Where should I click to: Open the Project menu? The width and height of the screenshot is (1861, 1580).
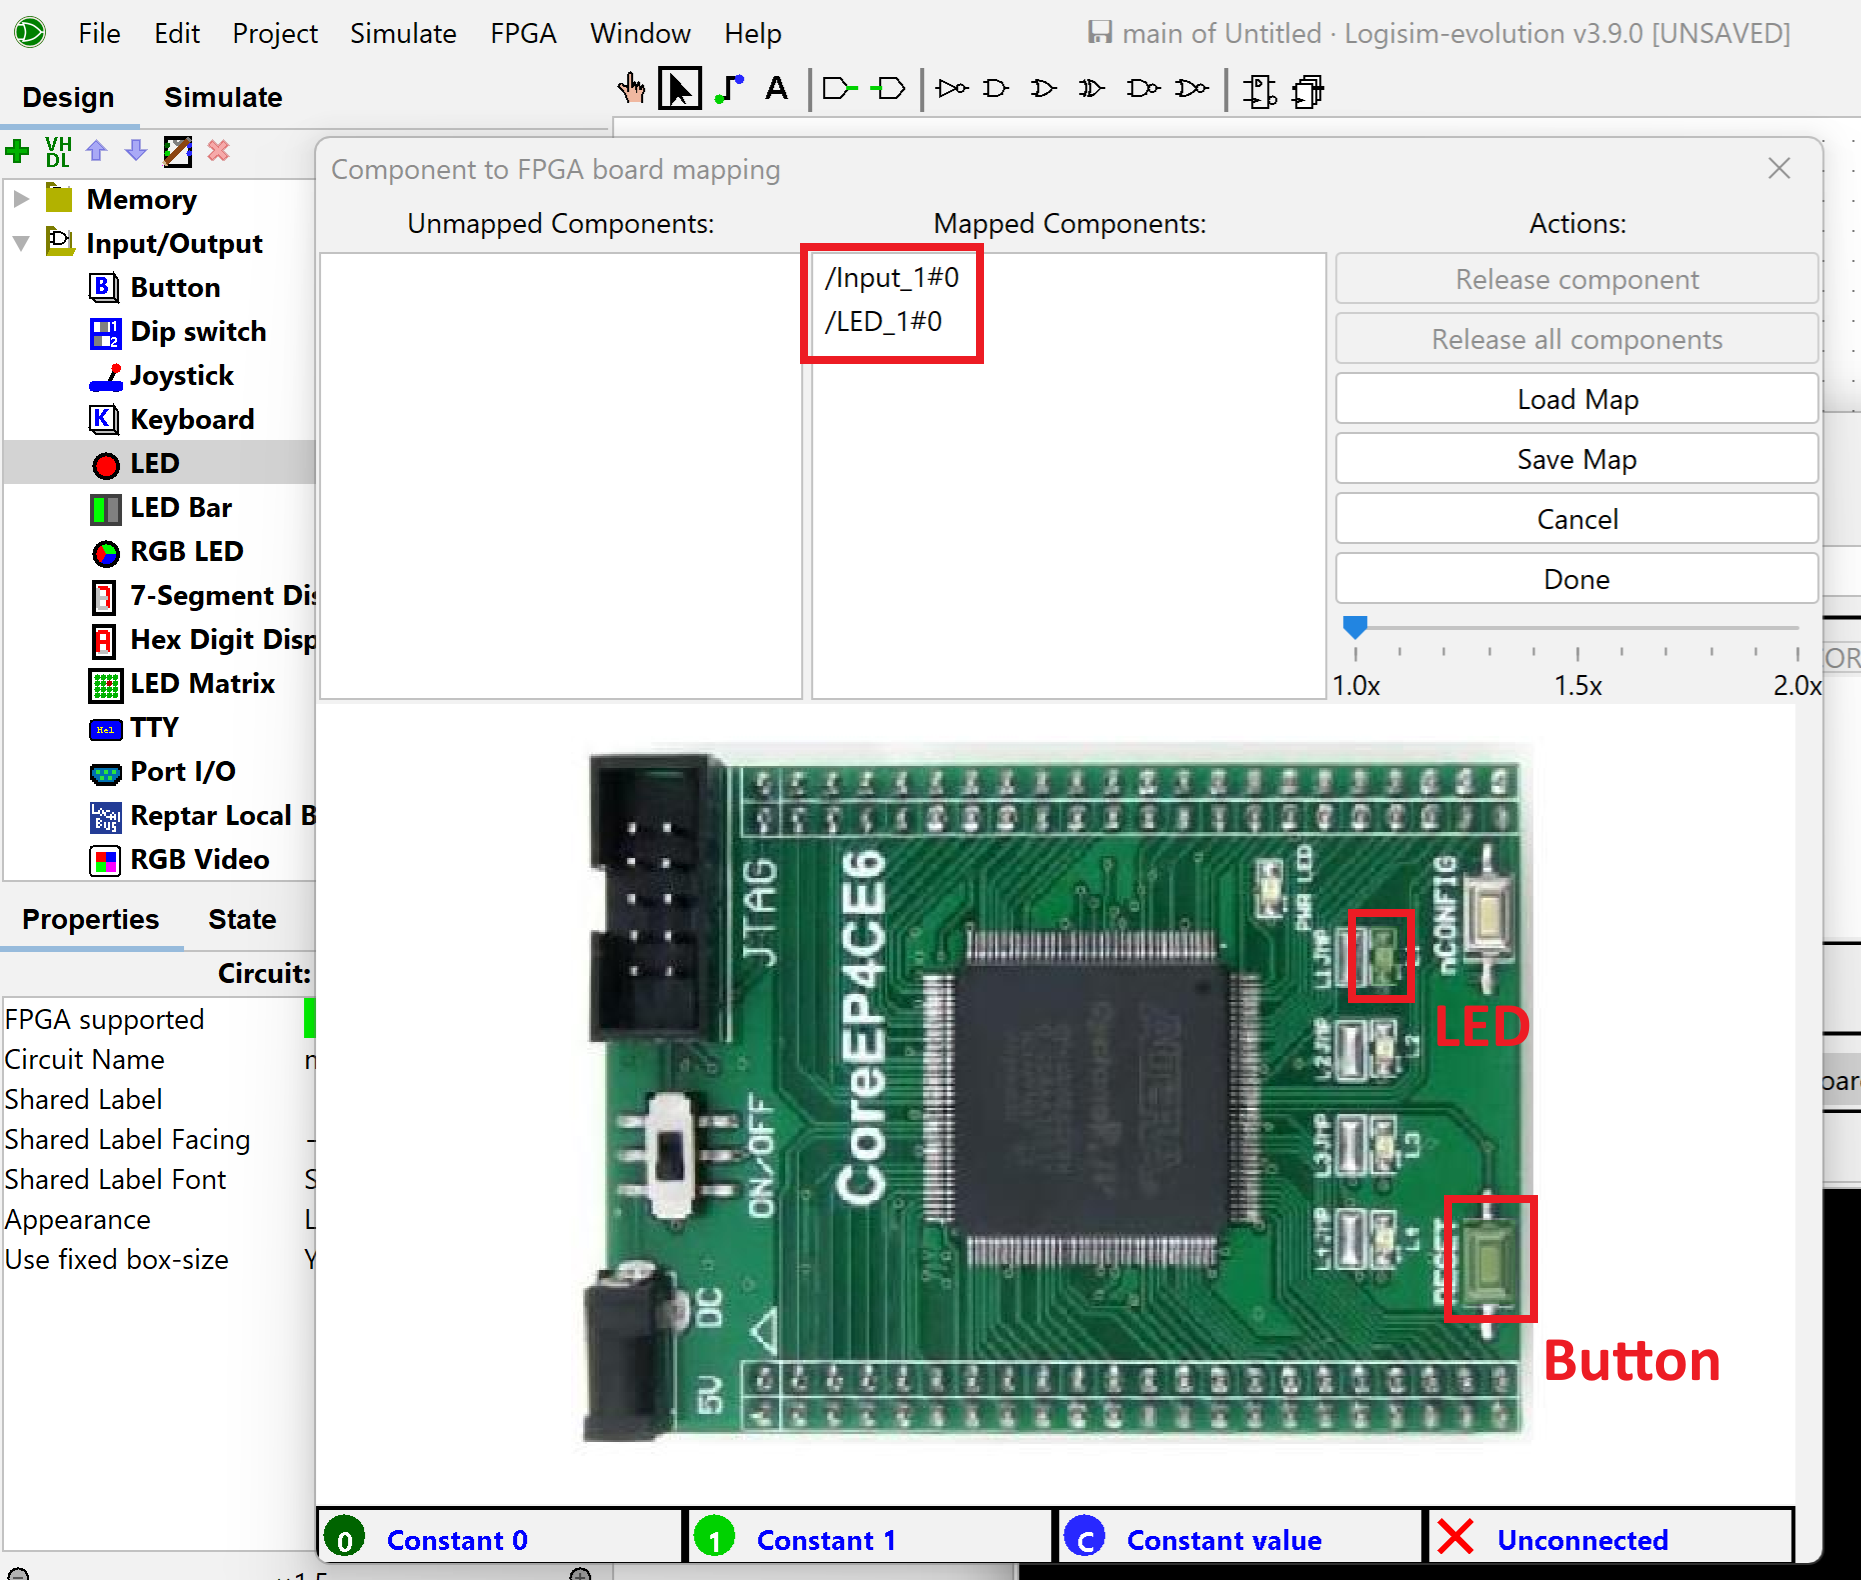click(275, 33)
